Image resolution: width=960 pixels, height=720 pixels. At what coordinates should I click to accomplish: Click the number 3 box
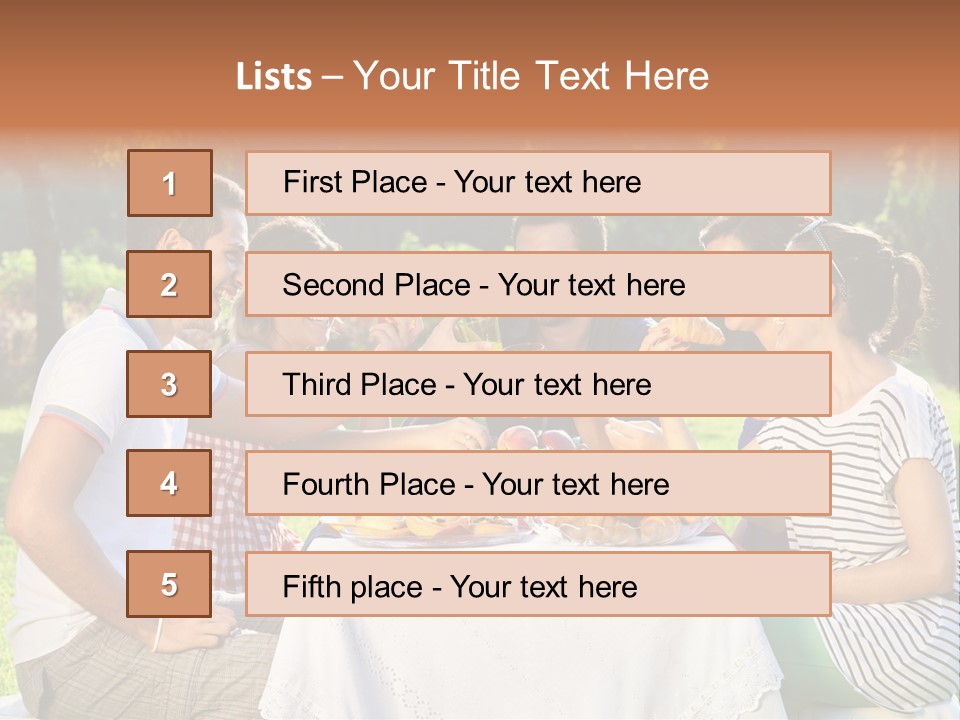click(x=169, y=384)
